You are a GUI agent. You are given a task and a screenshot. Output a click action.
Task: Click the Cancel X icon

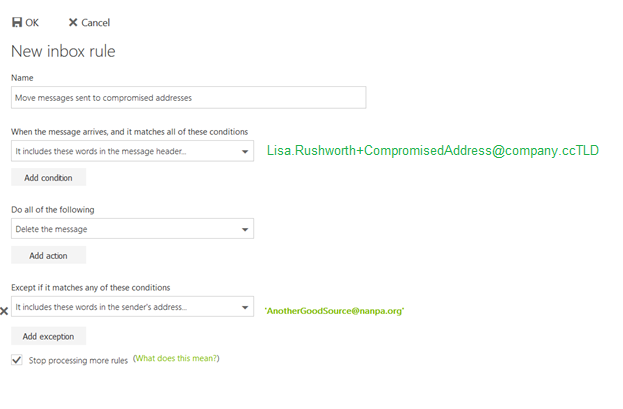click(x=73, y=22)
